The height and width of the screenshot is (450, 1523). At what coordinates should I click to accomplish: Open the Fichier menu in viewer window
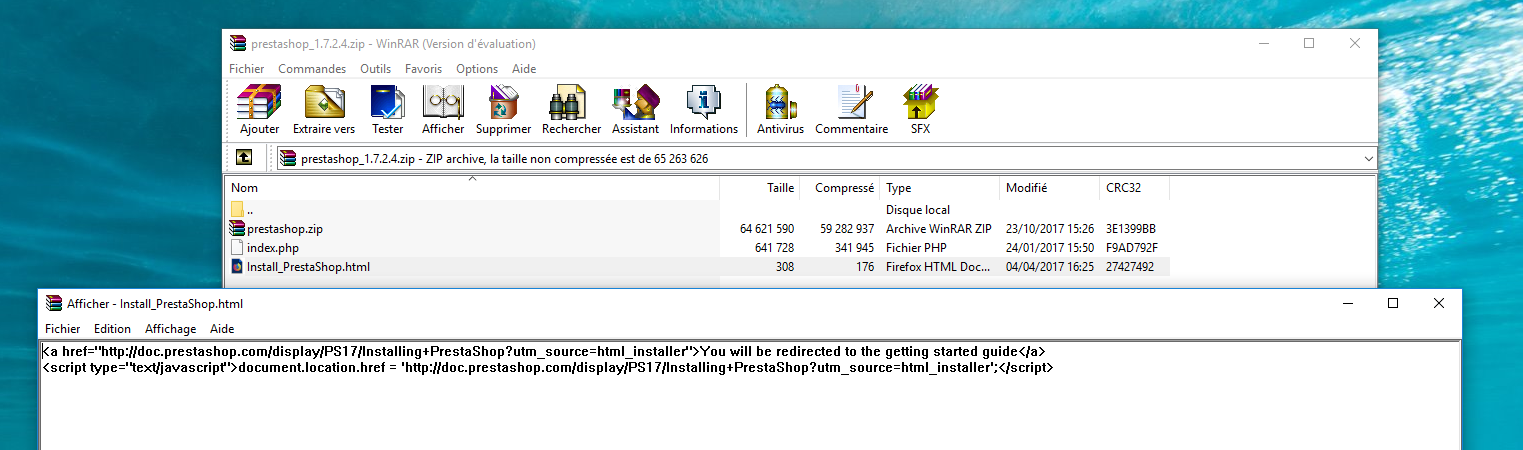[63, 328]
